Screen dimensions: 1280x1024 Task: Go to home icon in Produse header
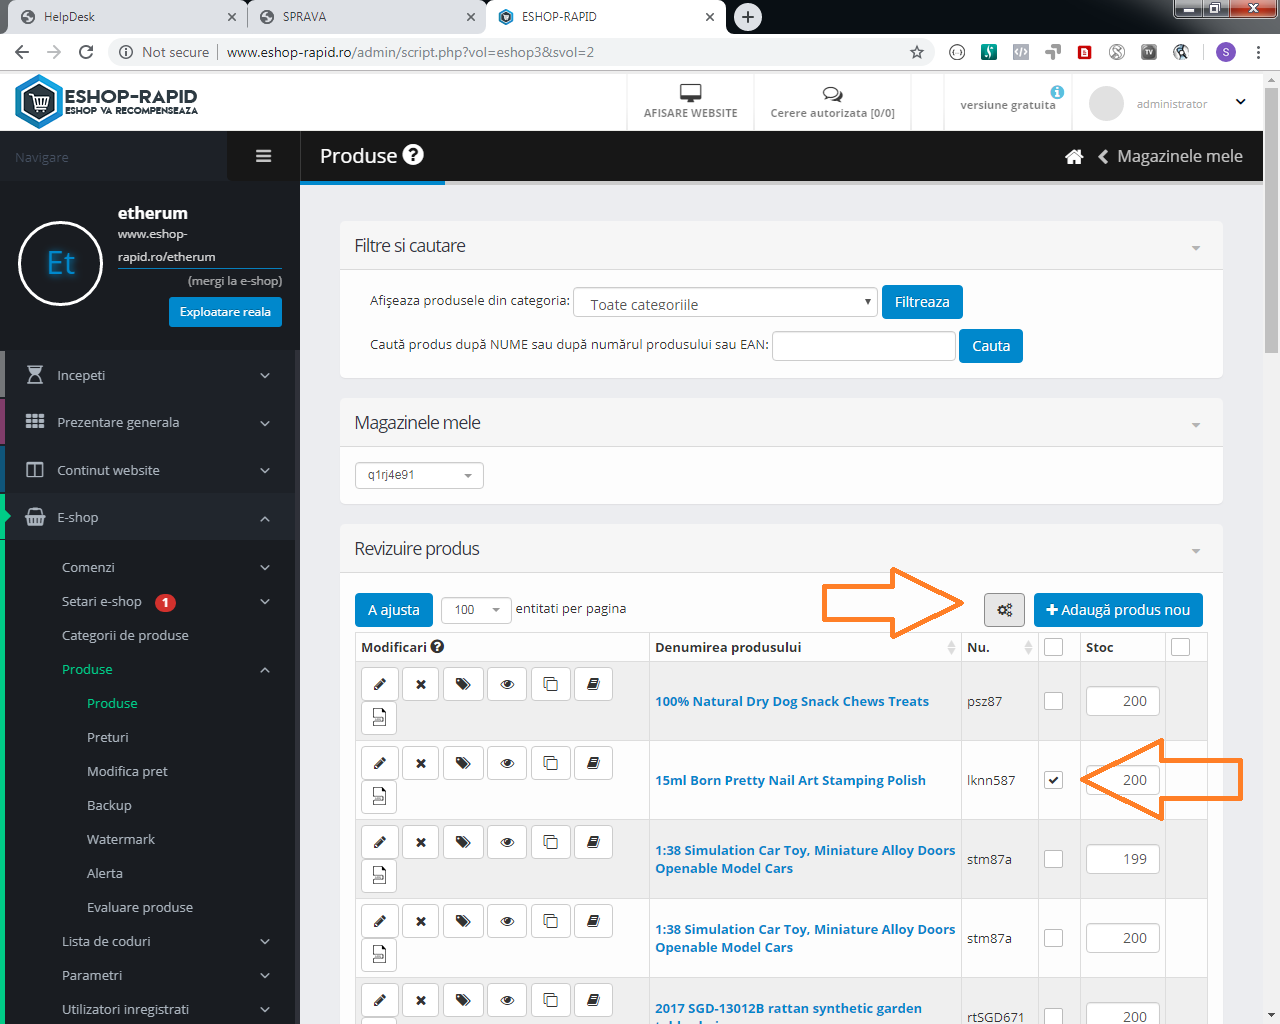(1074, 157)
